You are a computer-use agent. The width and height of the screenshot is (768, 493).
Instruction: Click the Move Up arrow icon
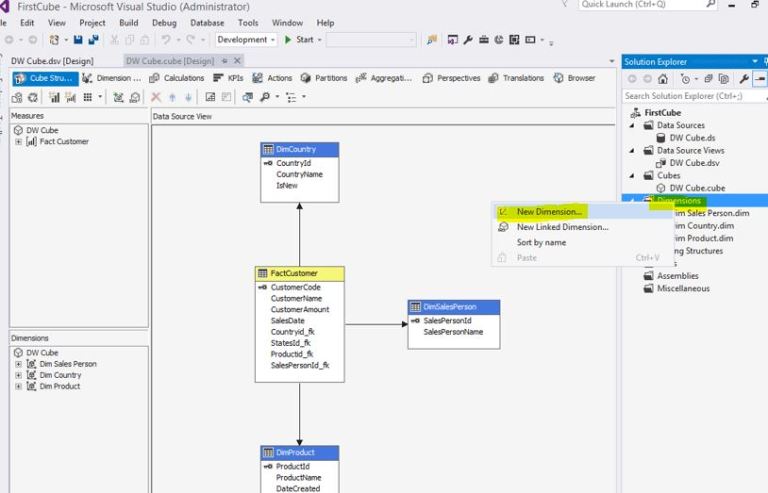[172, 97]
